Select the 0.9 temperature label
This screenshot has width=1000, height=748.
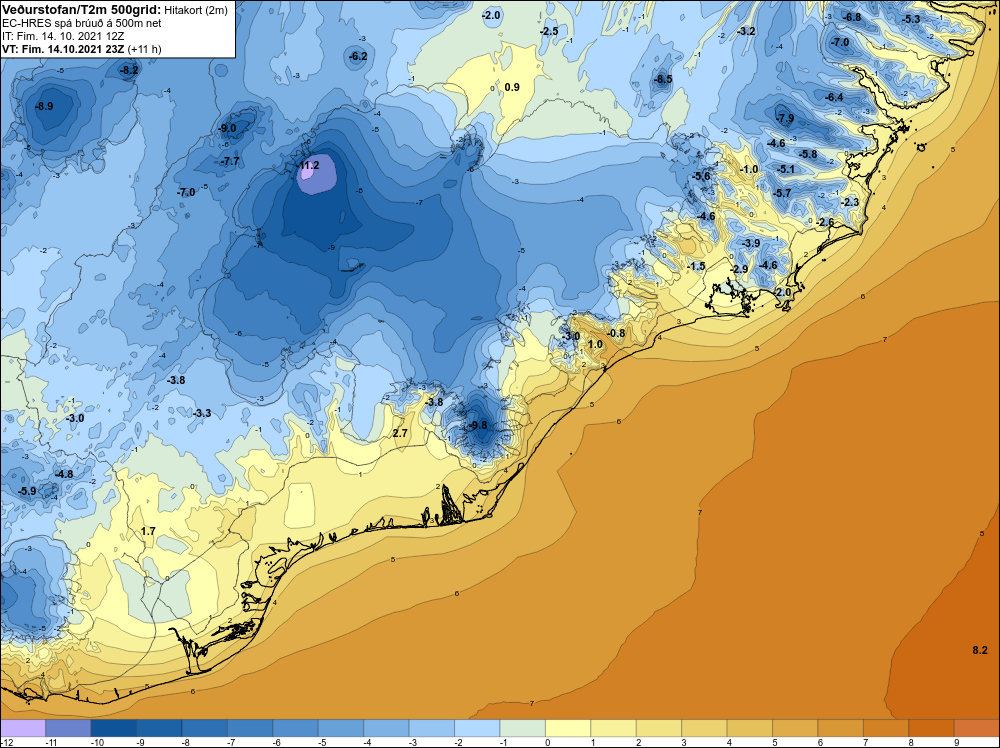[x=512, y=87]
